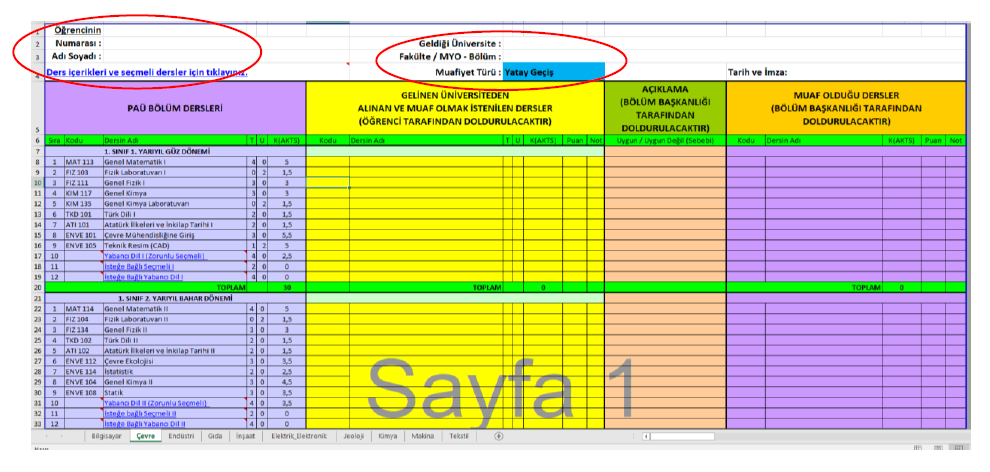The image size is (990, 472).
Task: Open the Endüstri sheet tab
Action: (x=181, y=436)
